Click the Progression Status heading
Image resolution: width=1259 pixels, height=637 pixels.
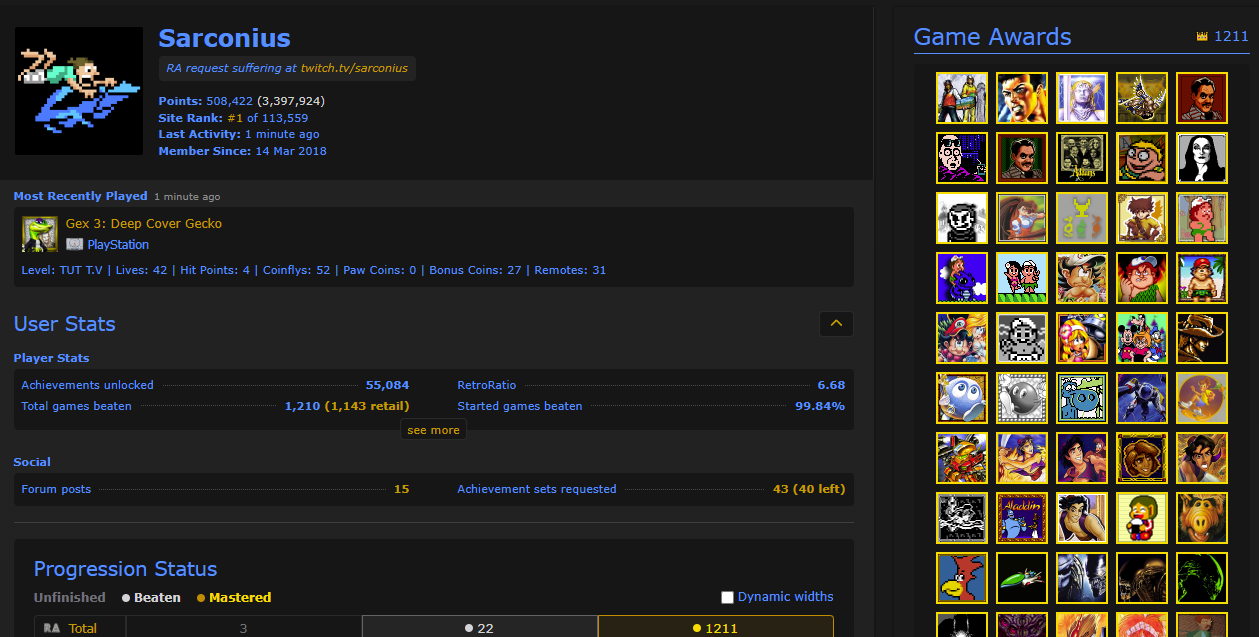[x=125, y=569]
